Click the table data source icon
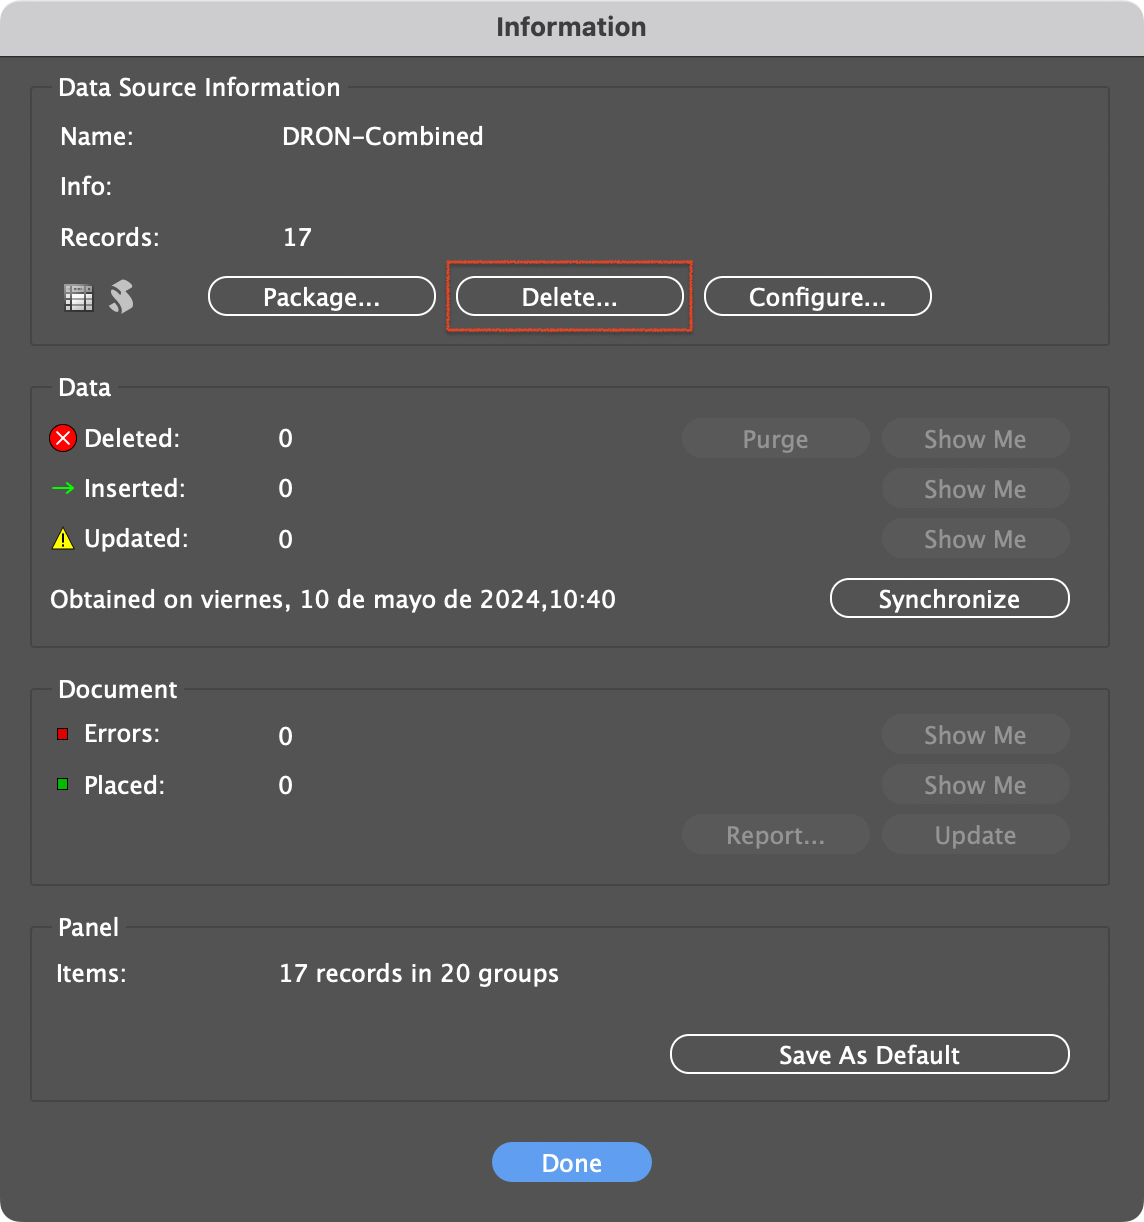 tap(79, 297)
